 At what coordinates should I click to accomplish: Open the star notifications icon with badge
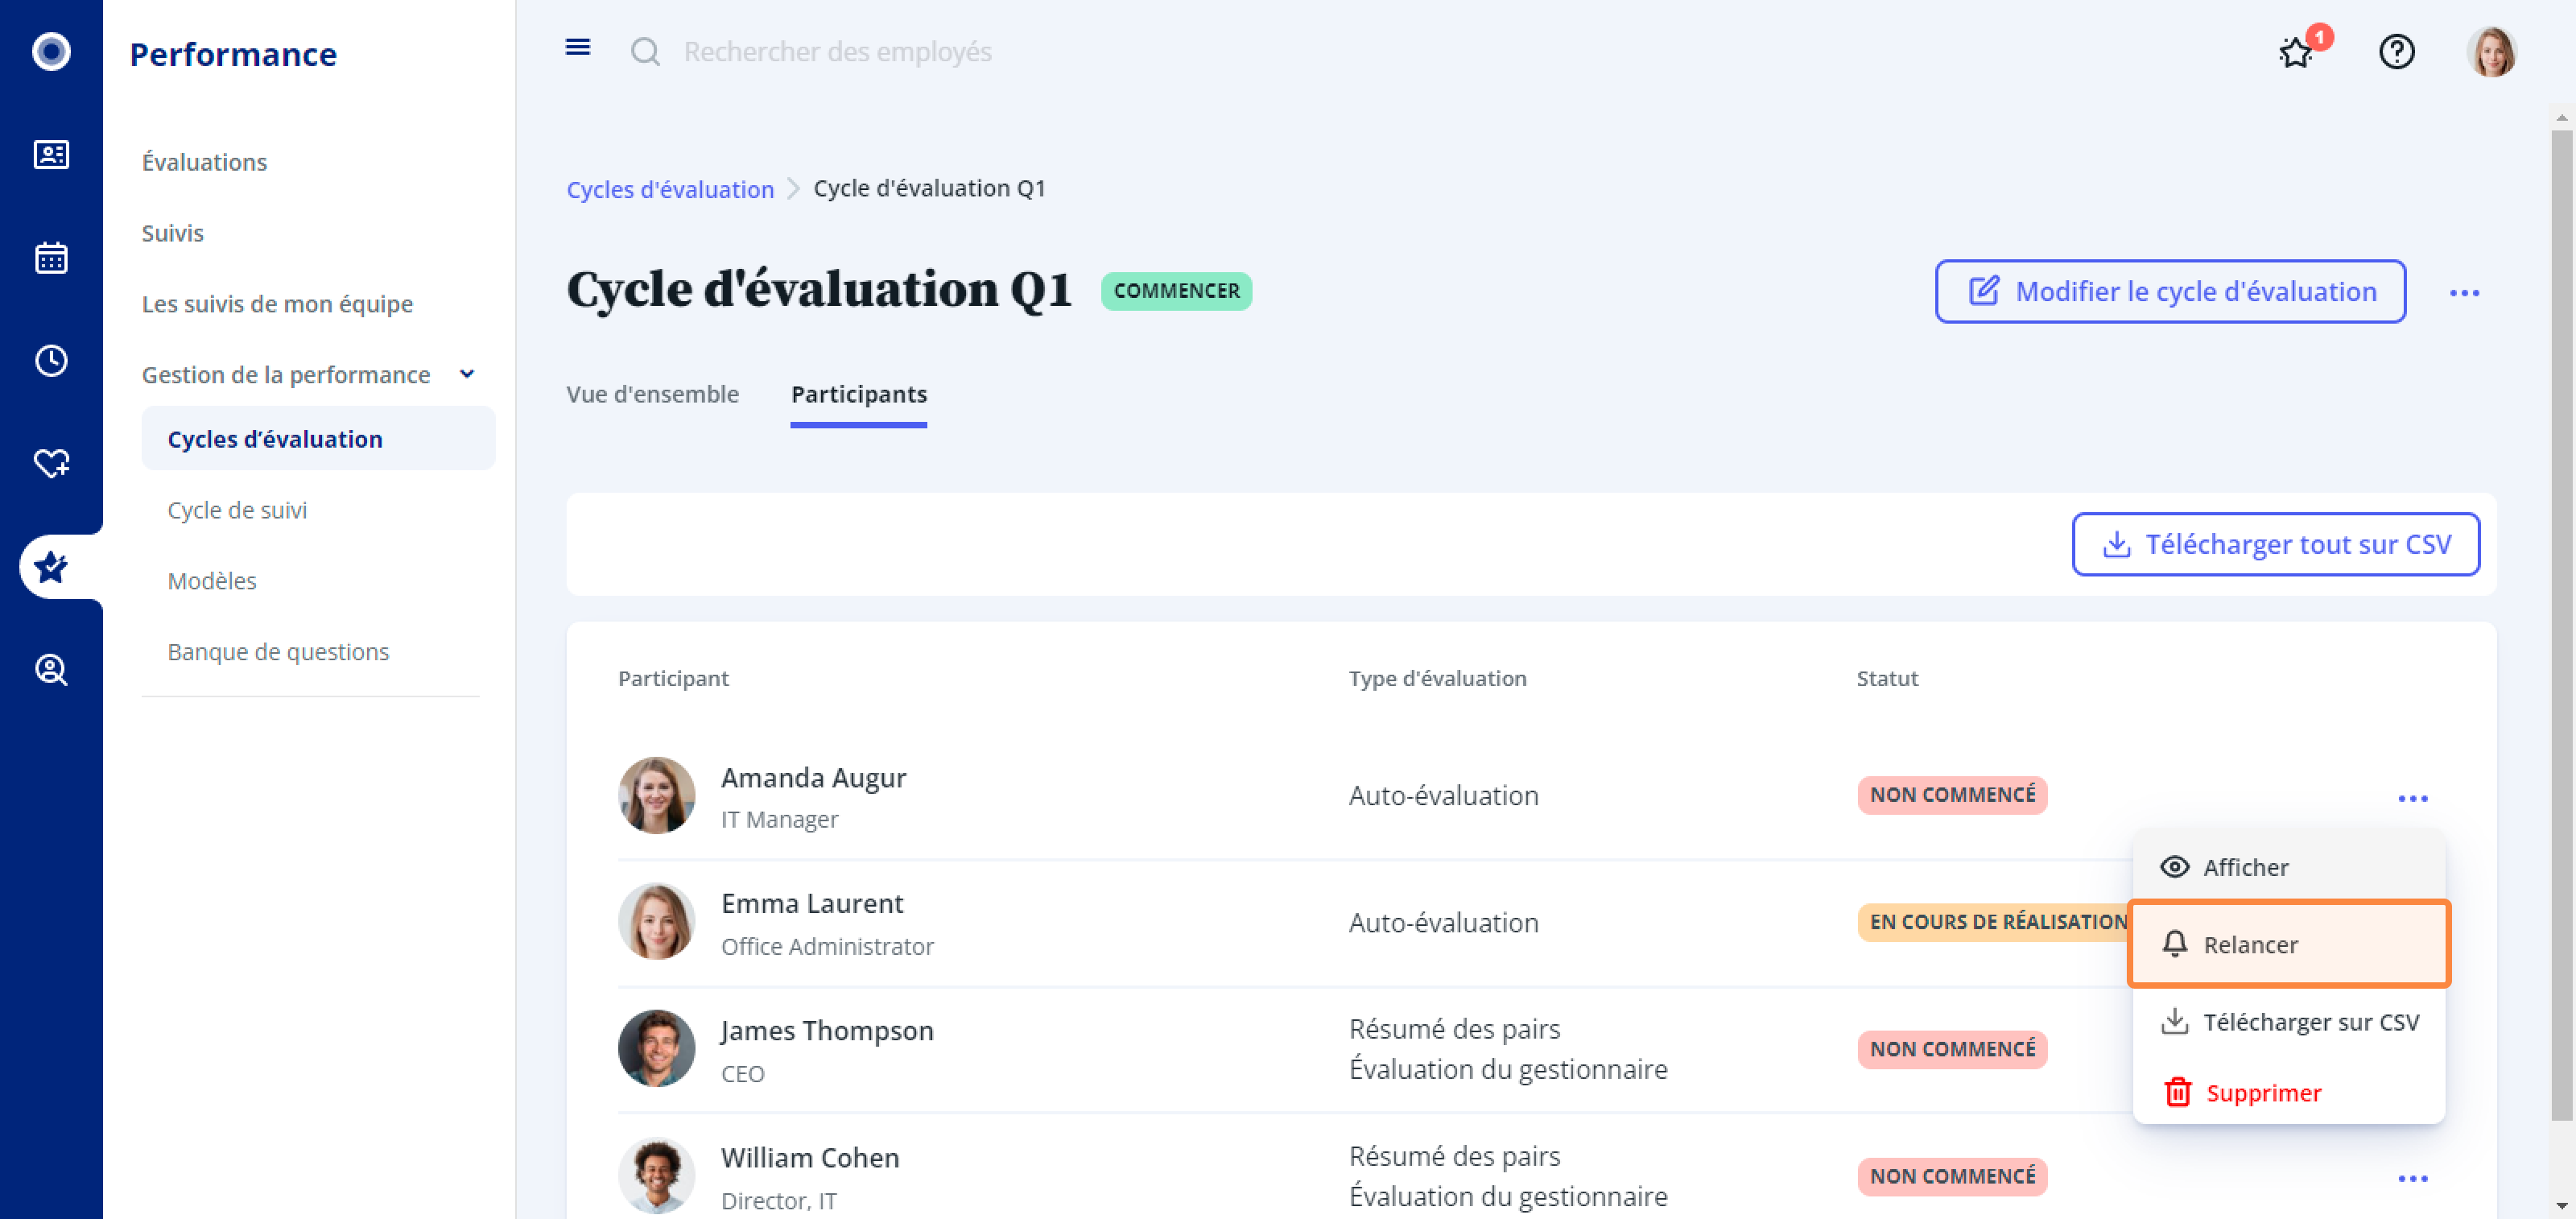[2296, 51]
